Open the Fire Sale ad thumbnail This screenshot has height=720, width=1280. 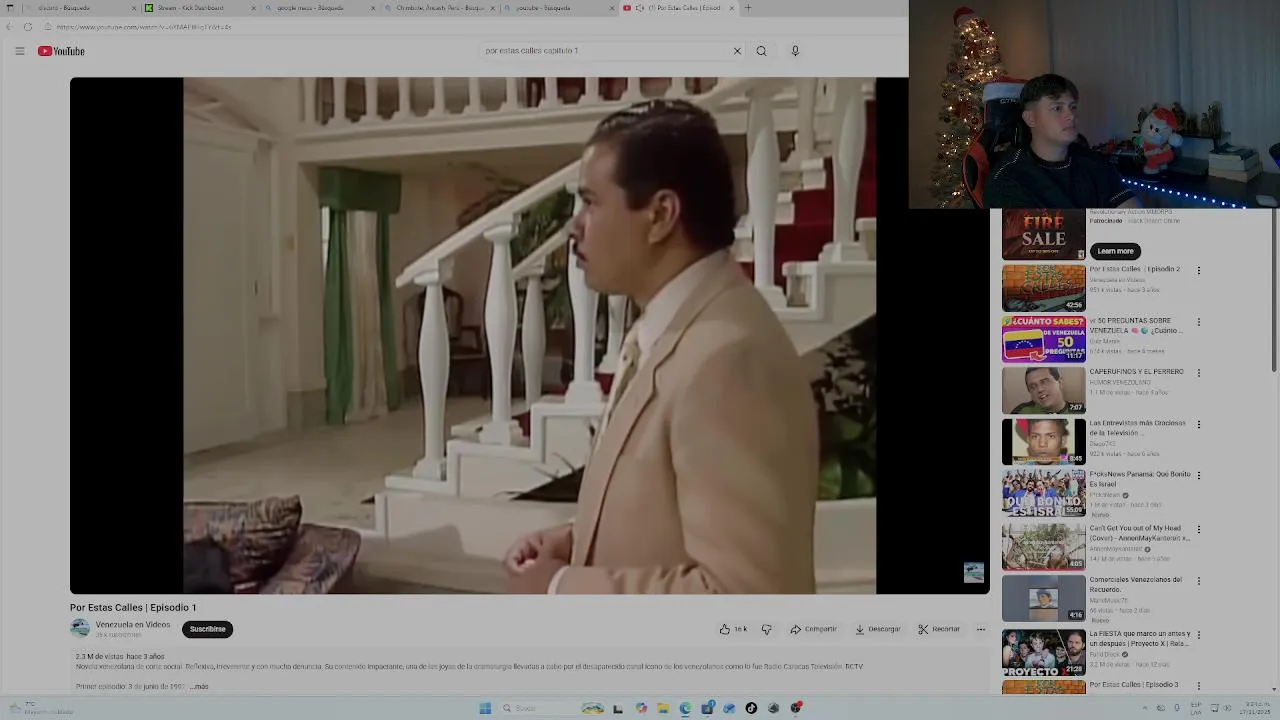(x=1043, y=235)
